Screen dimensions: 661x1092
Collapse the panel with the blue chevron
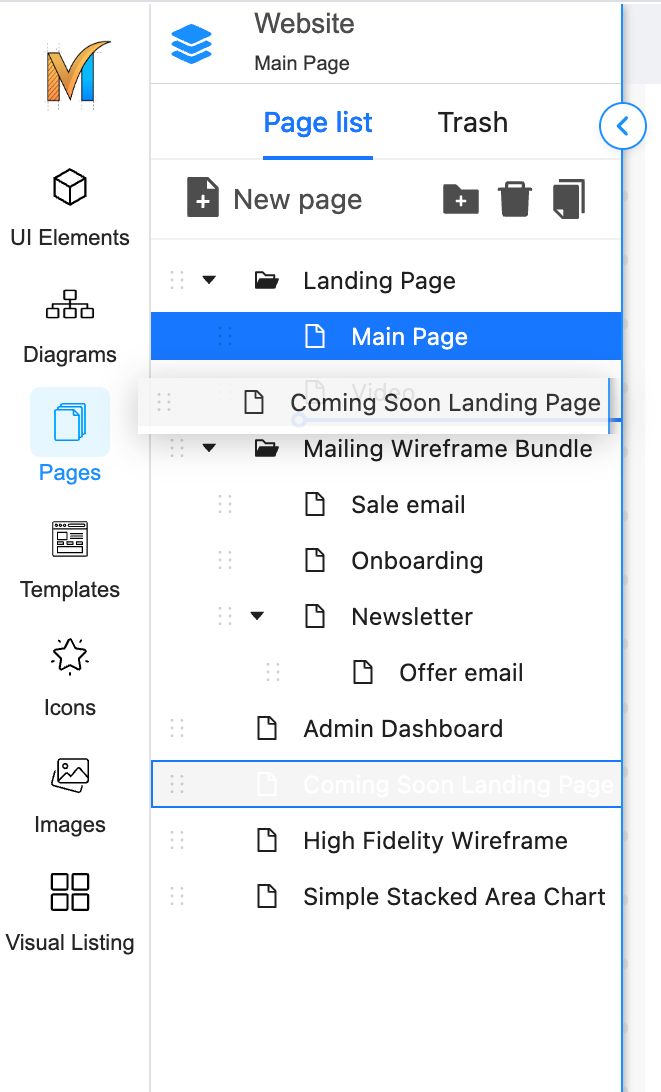[x=623, y=126]
